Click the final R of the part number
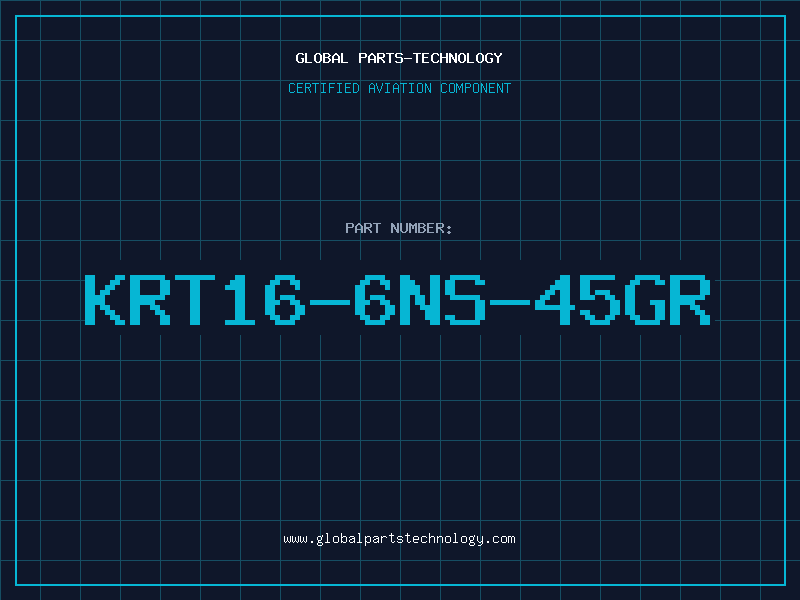Image resolution: width=800 pixels, height=600 pixels. click(x=690, y=299)
